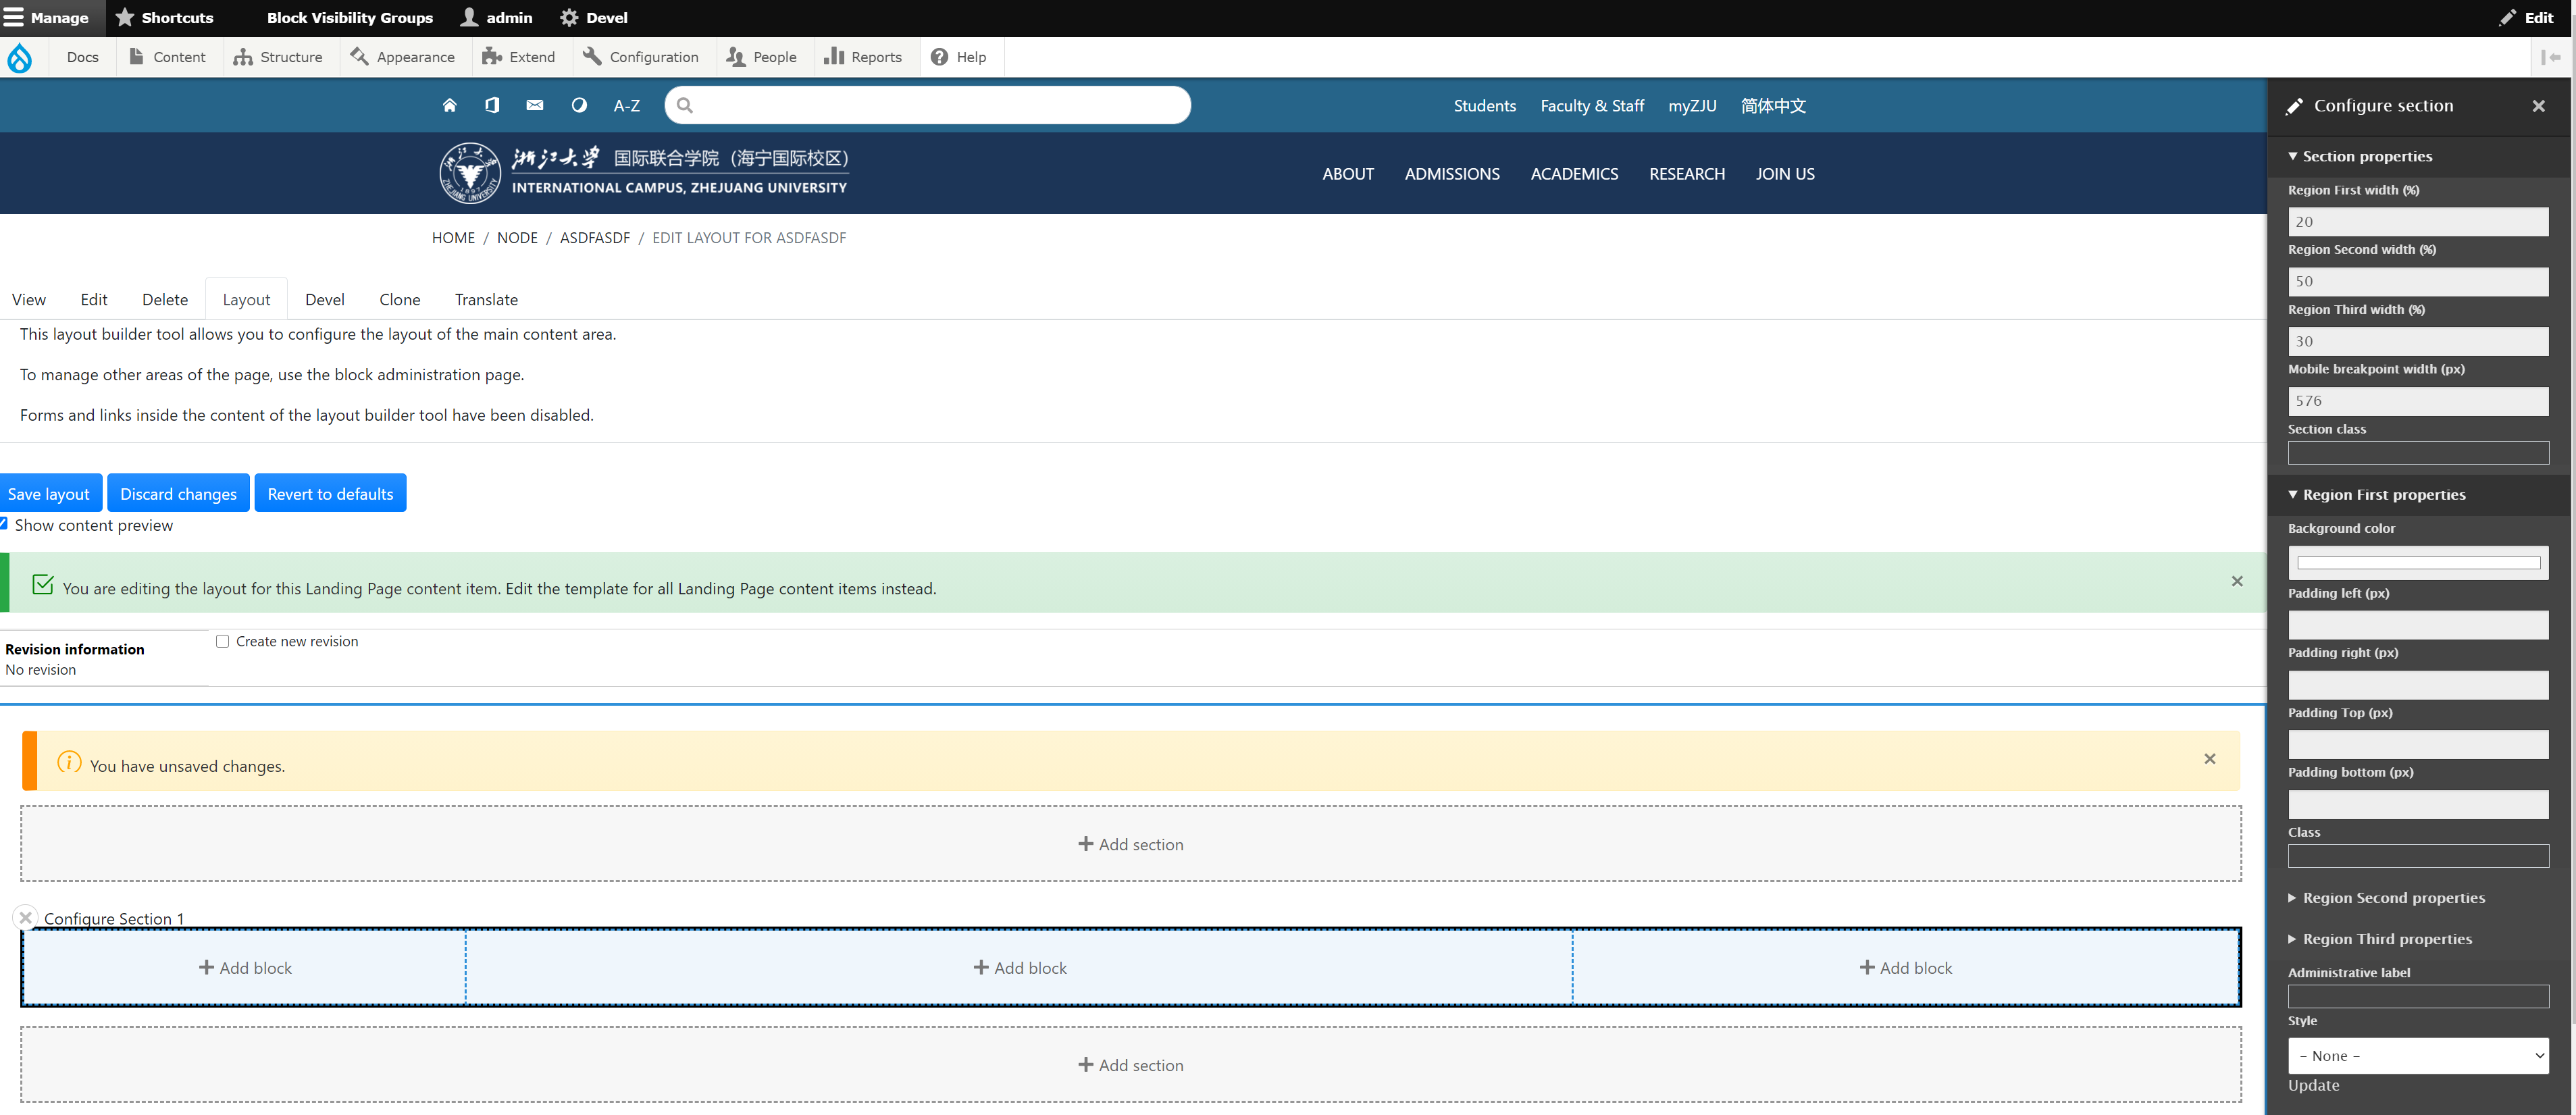Click the envelope mail icon in the header

tap(535, 105)
